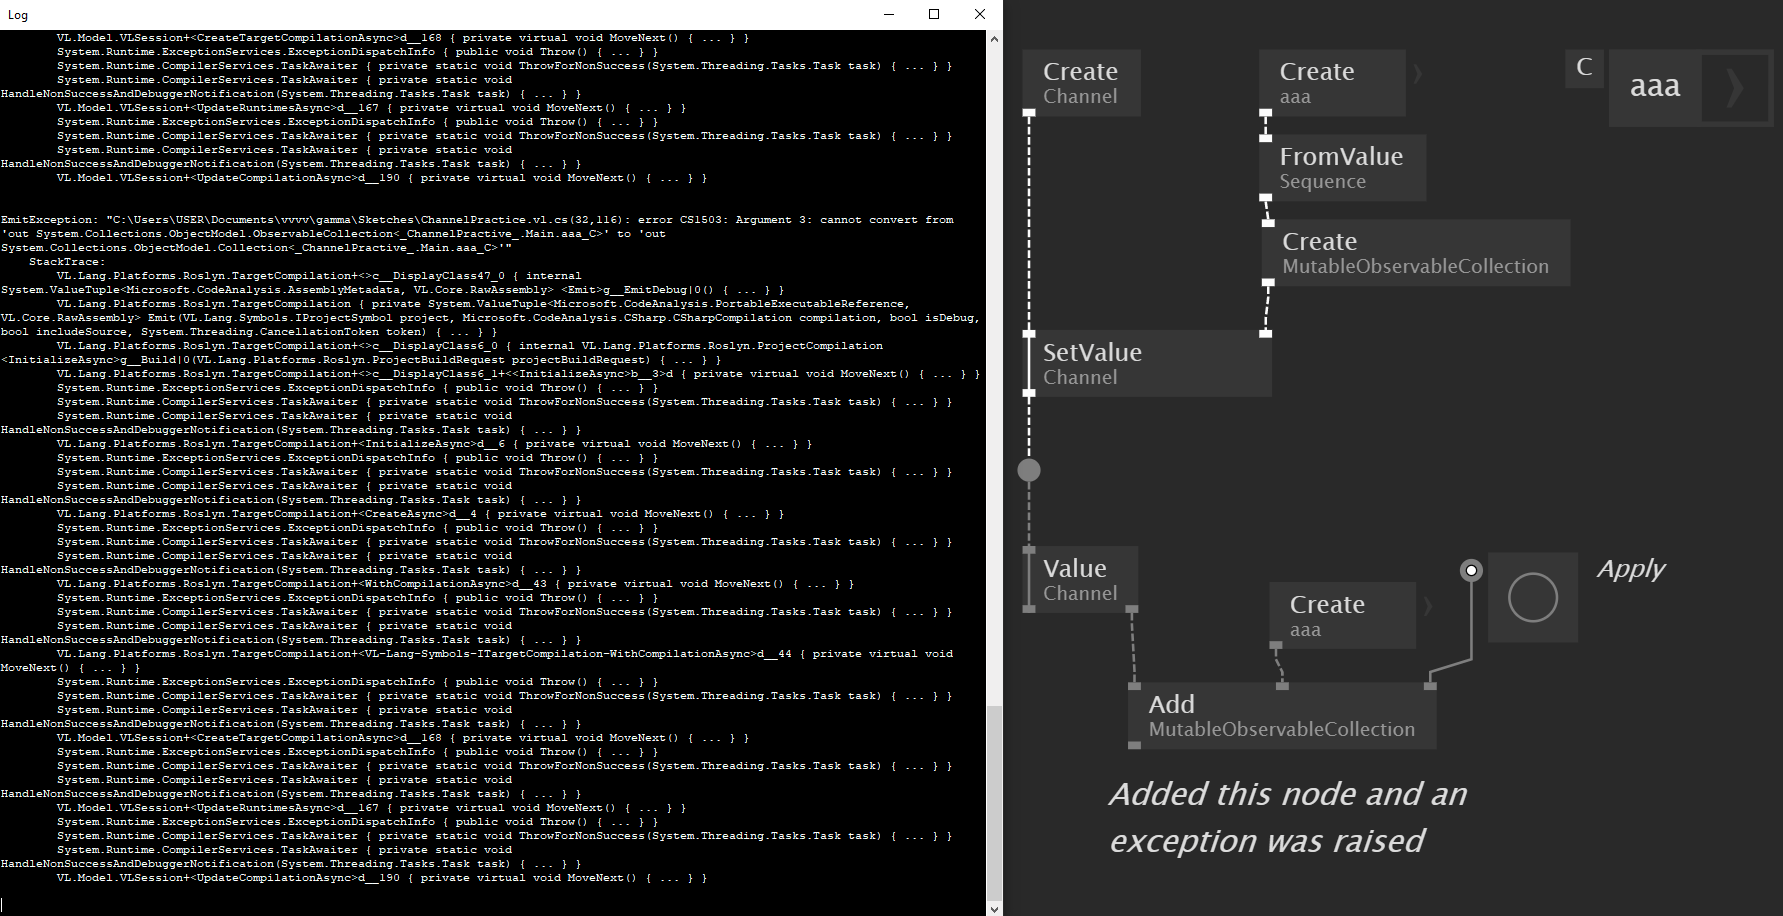Select the gray link control point circle
Image resolution: width=1783 pixels, height=916 pixels.
pyautogui.click(x=1029, y=469)
